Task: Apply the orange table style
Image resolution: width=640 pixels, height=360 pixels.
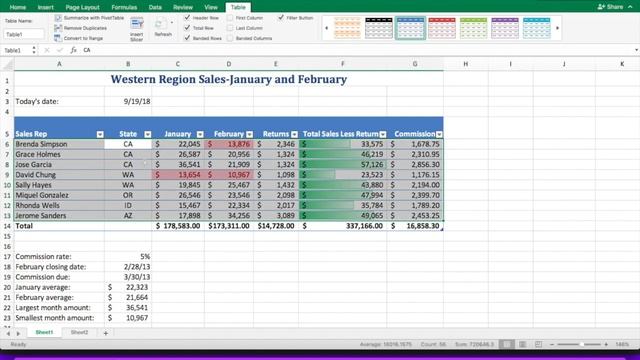Action: pos(347,28)
